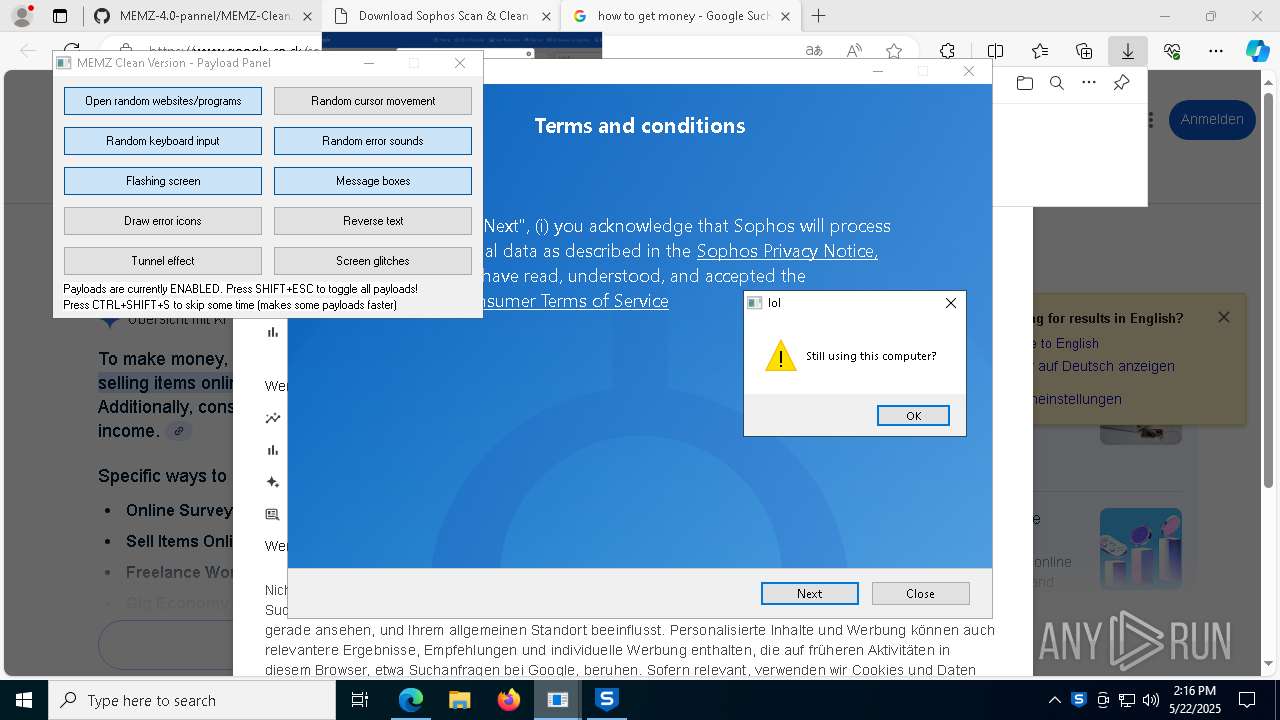
Task: Click the volume speaker tray icon
Action: [1151, 700]
